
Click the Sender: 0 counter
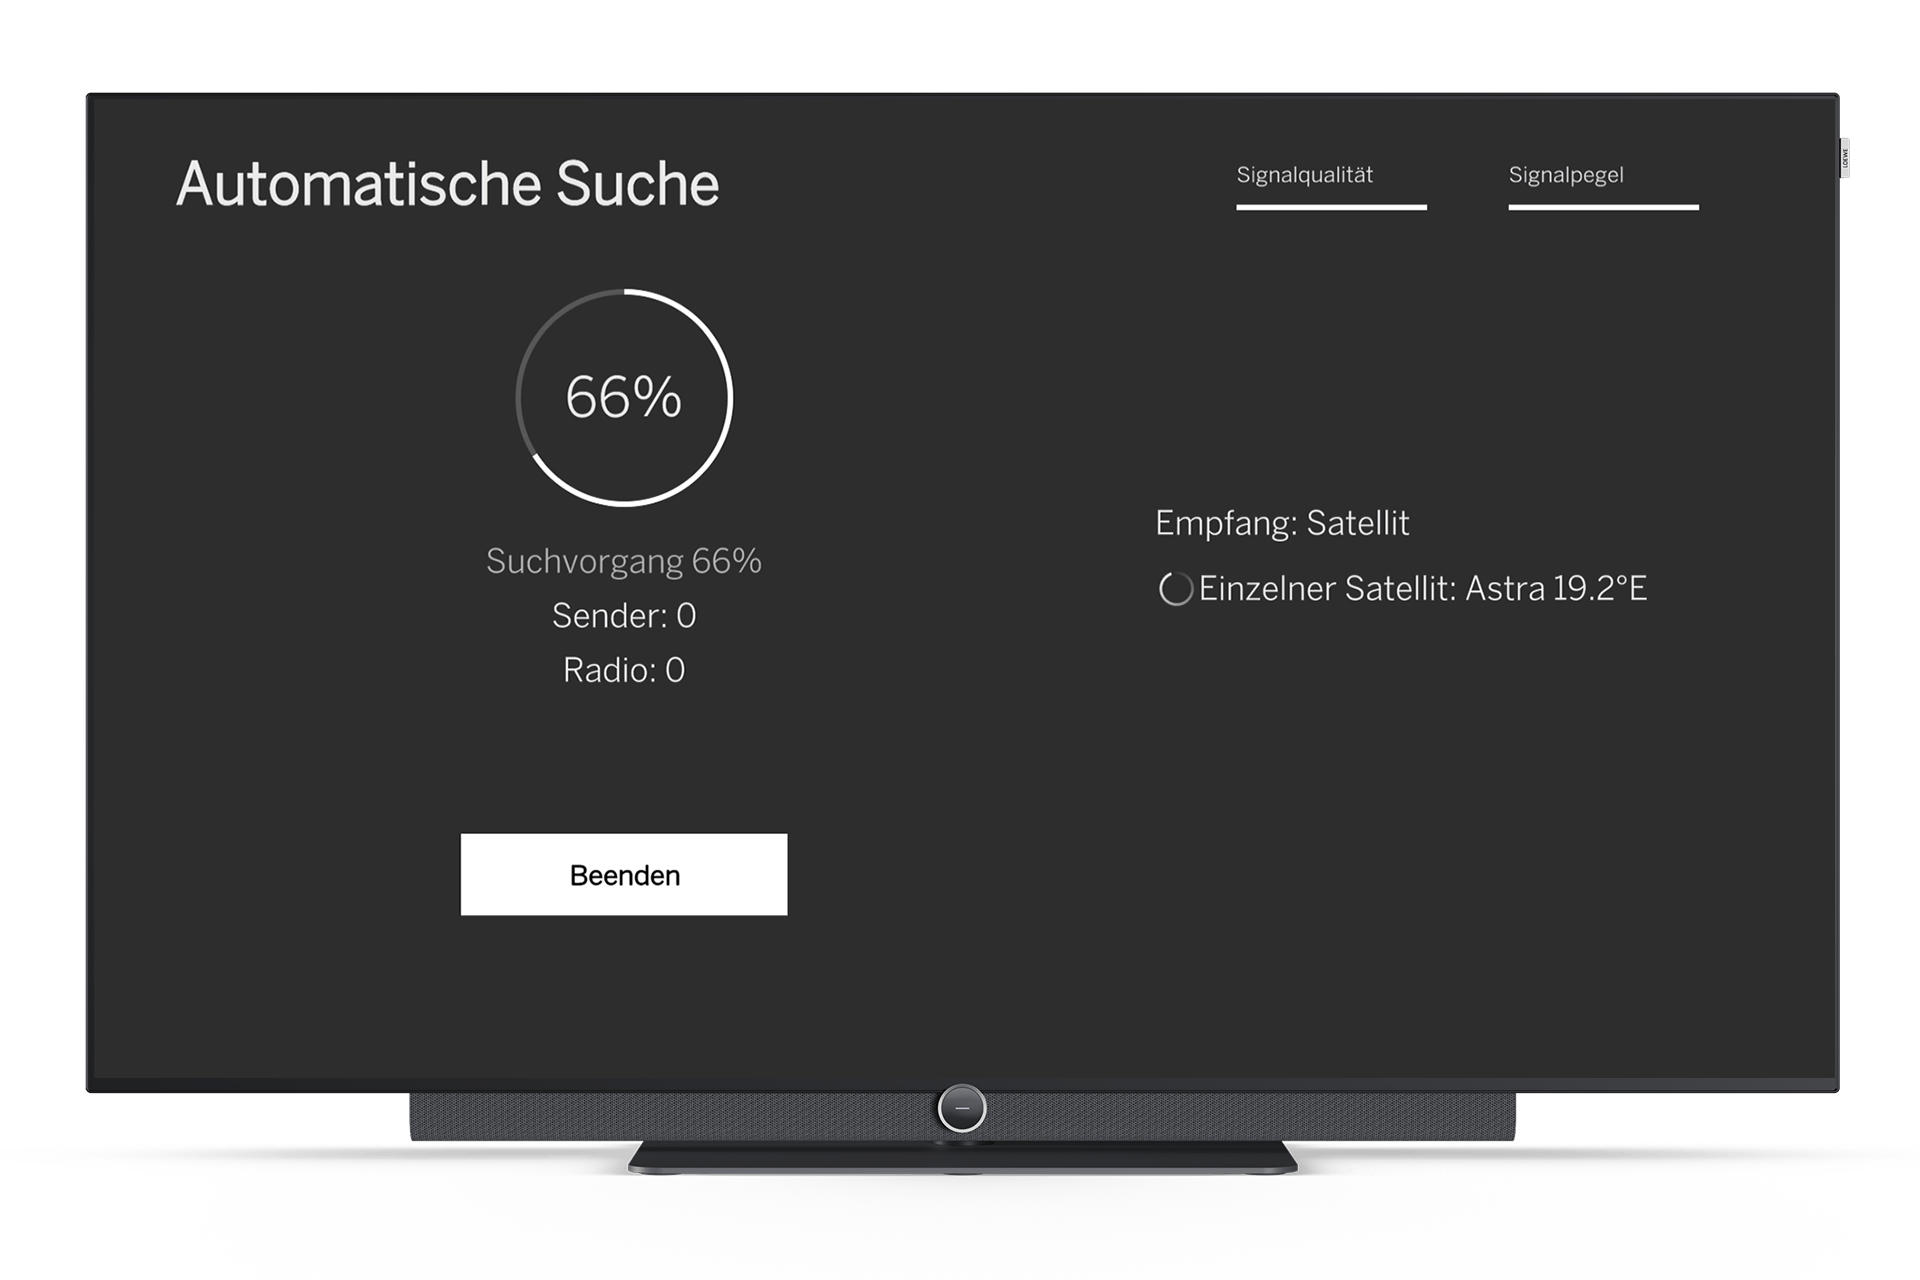(x=623, y=616)
